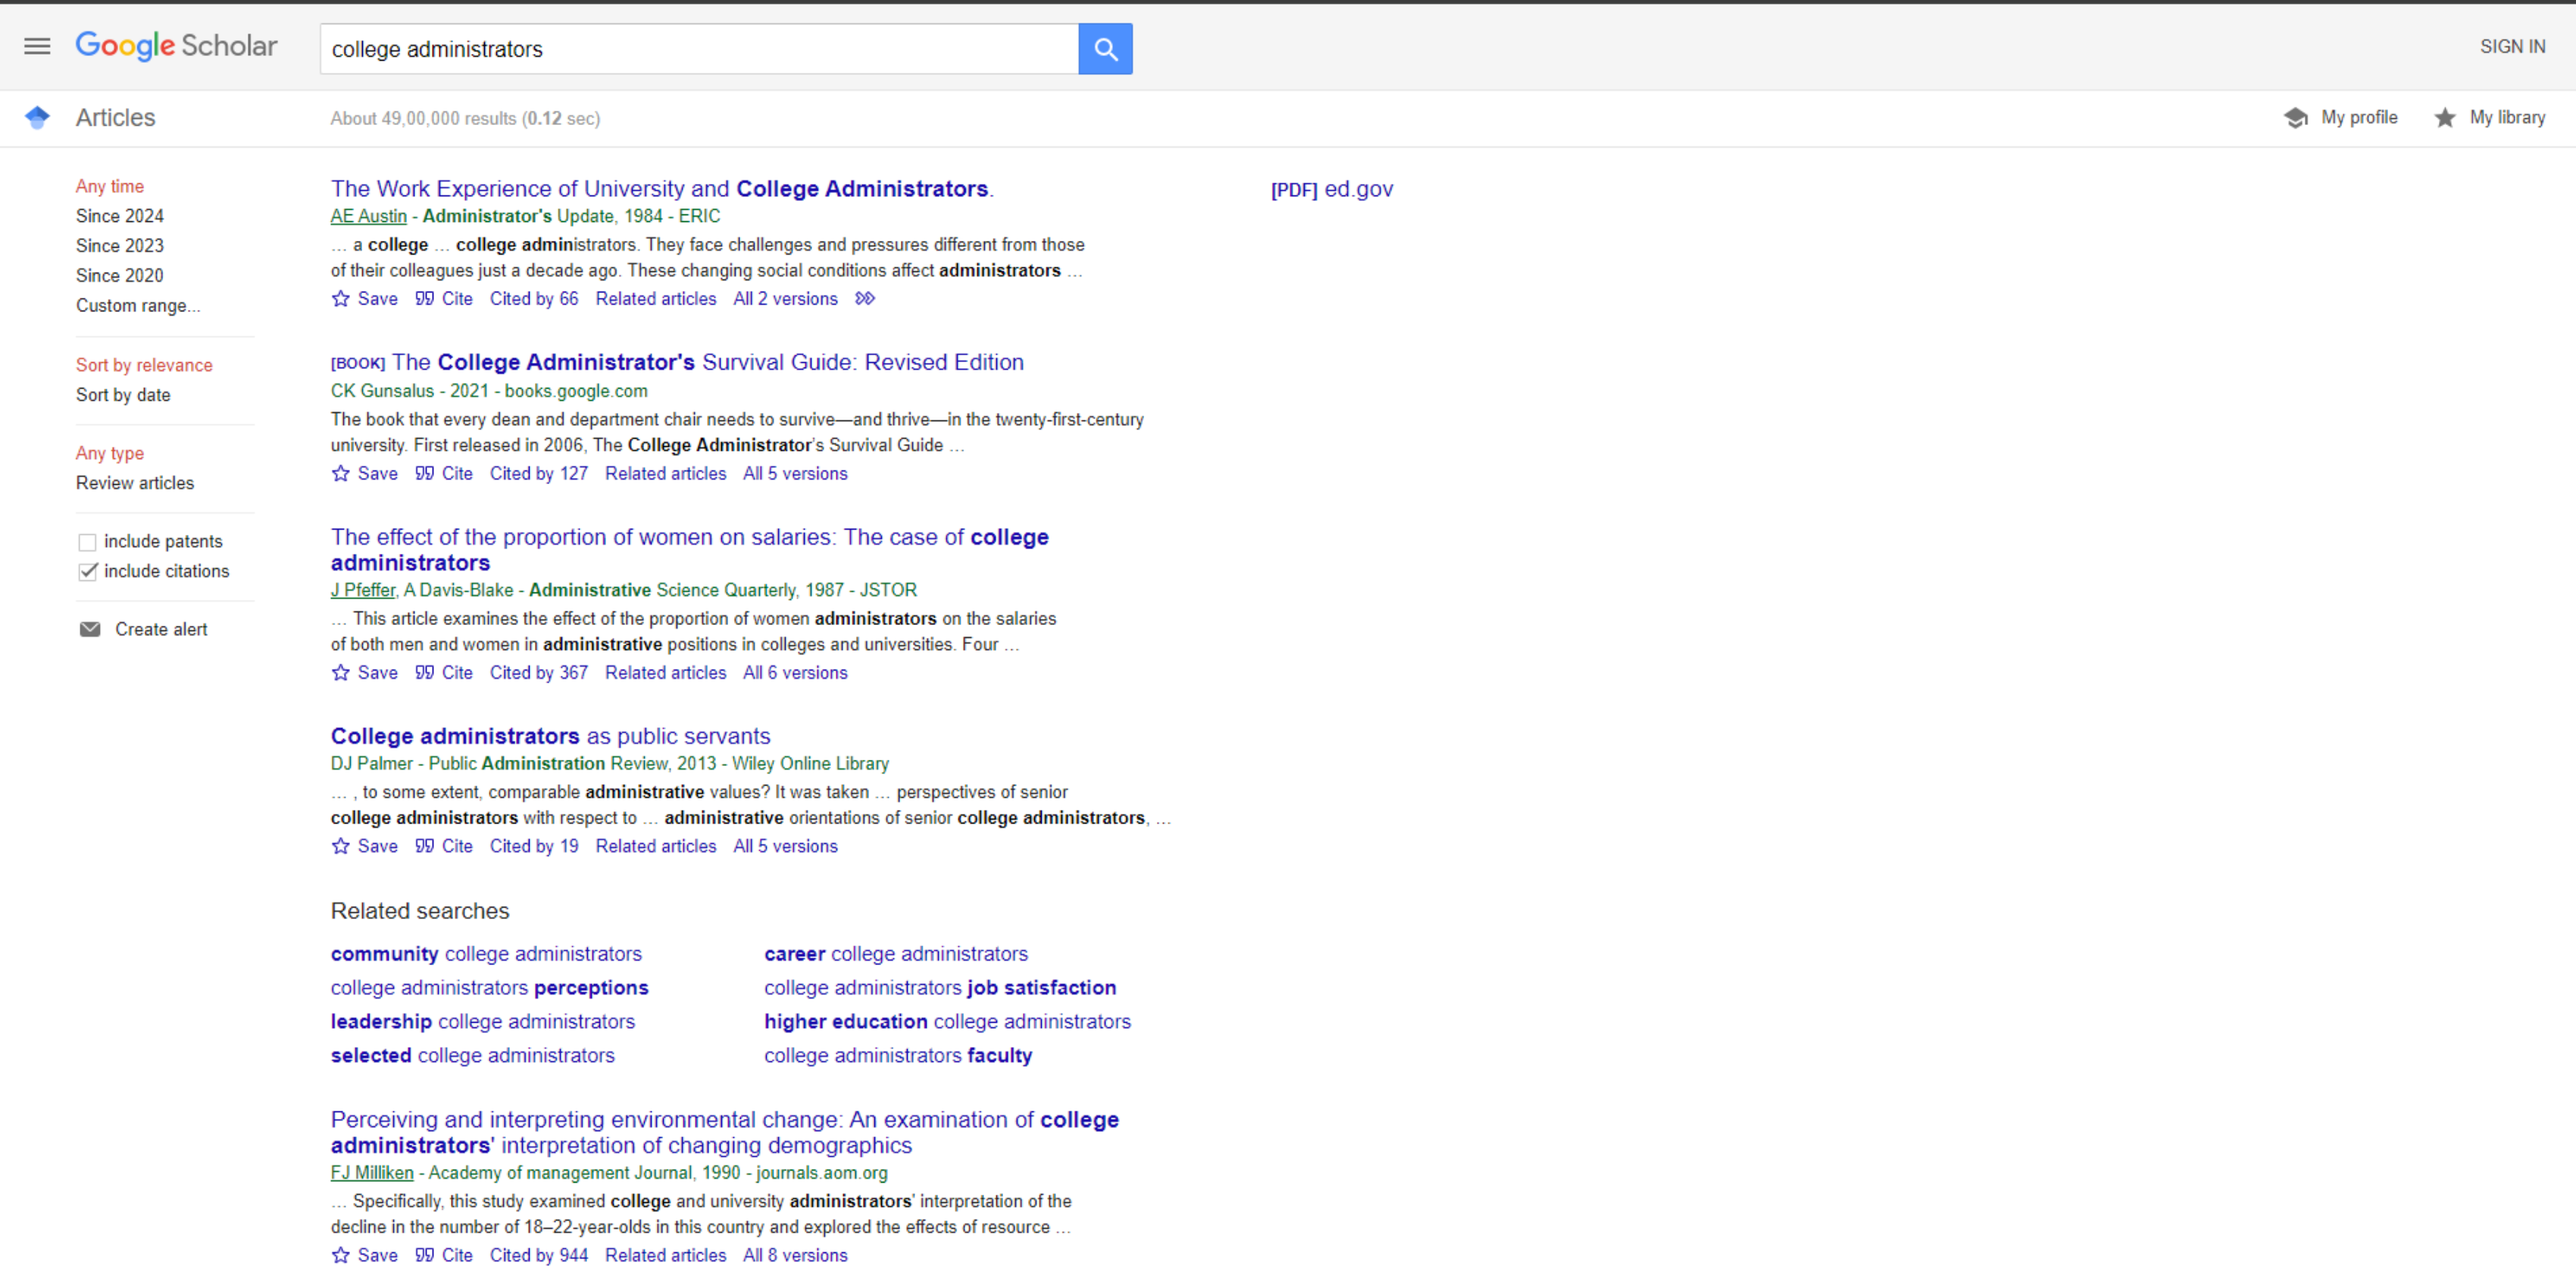The height and width of the screenshot is (1275, 2576).
Task: Enable Review articles filter
Action: (x=136, y=483)
